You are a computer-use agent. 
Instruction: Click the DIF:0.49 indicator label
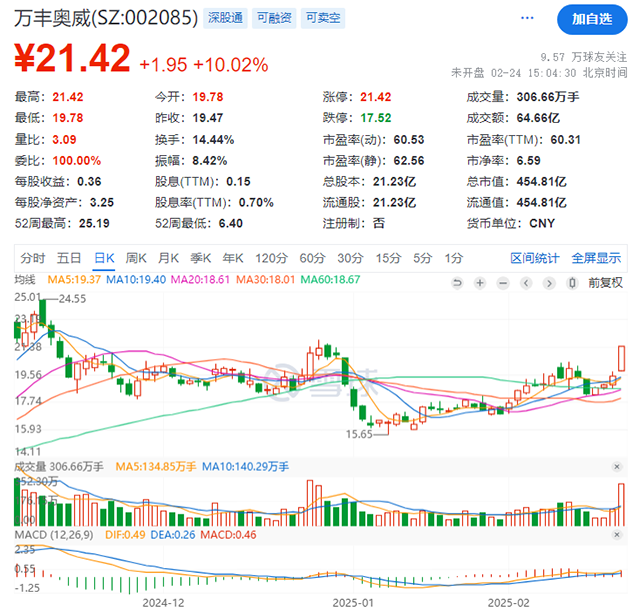click(x=125, y=535)
